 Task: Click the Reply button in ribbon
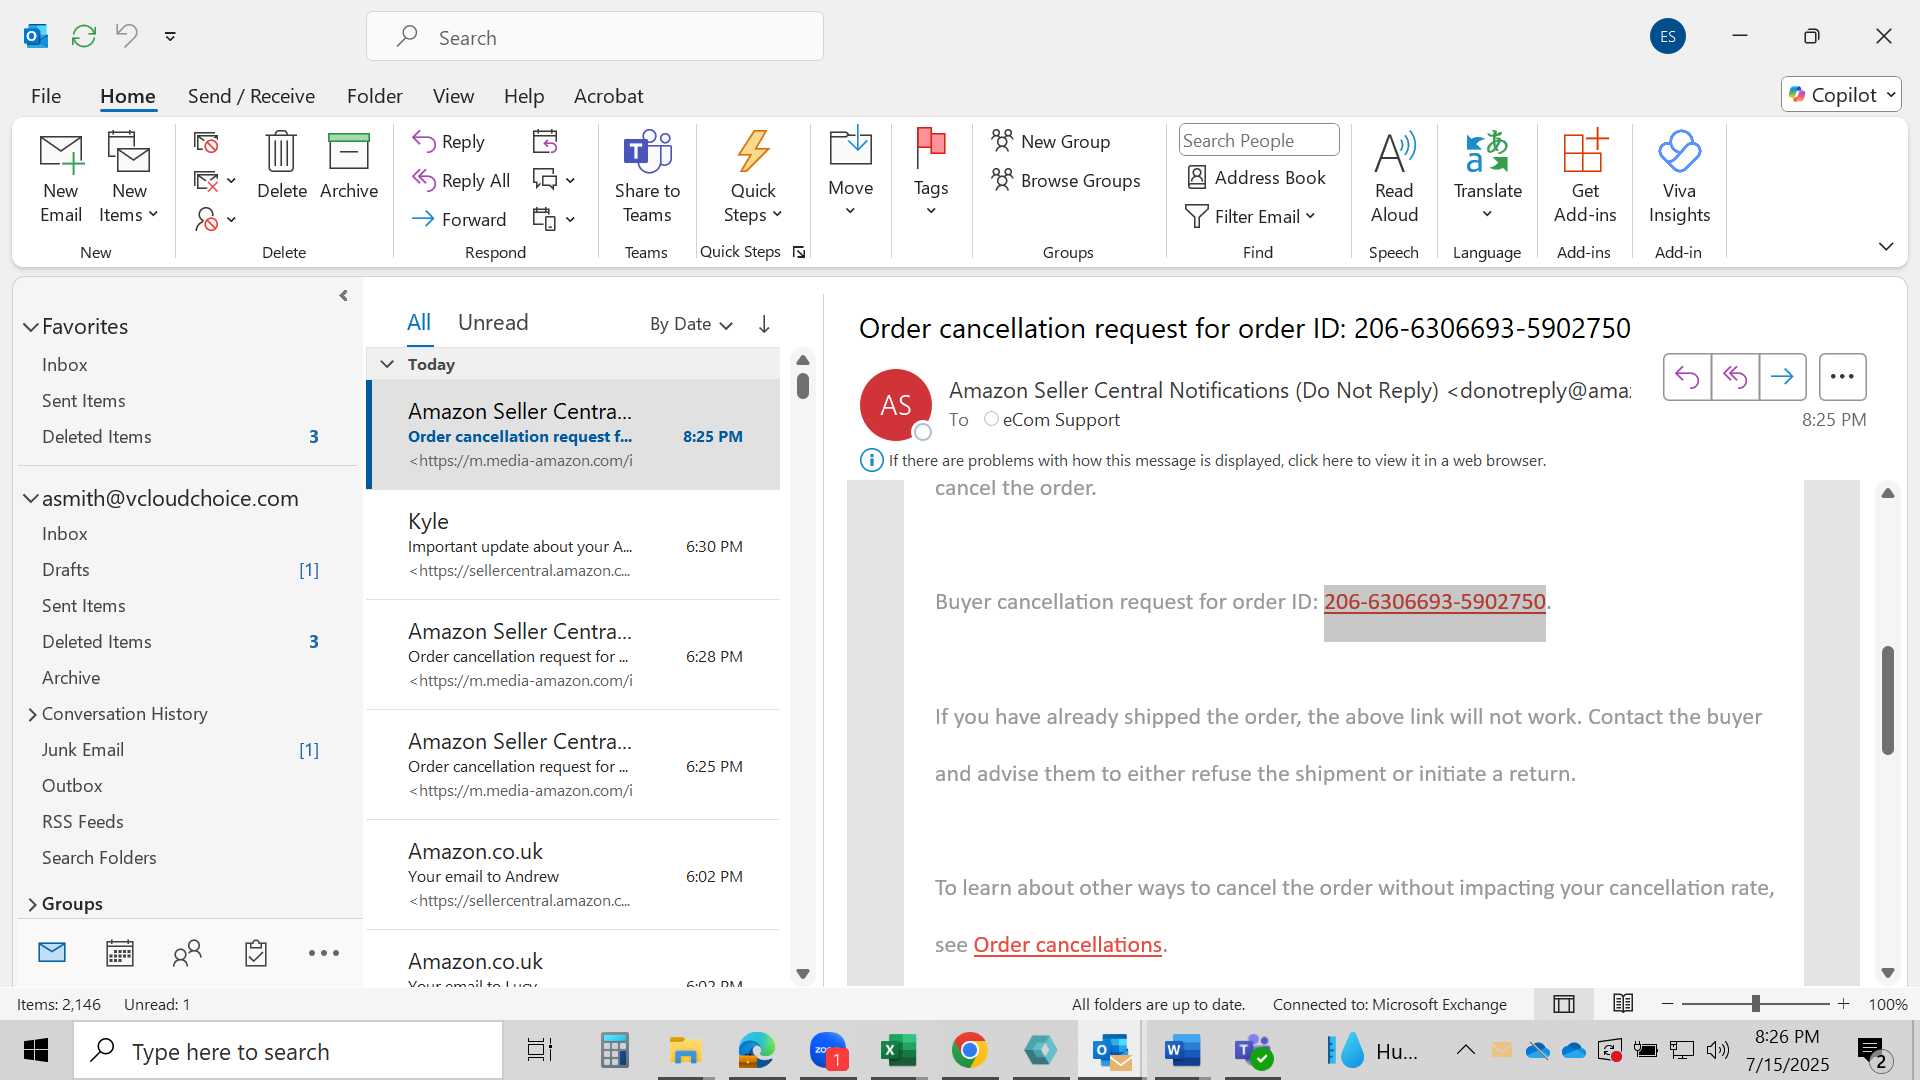pyautogui.click(x=449, y=142)
